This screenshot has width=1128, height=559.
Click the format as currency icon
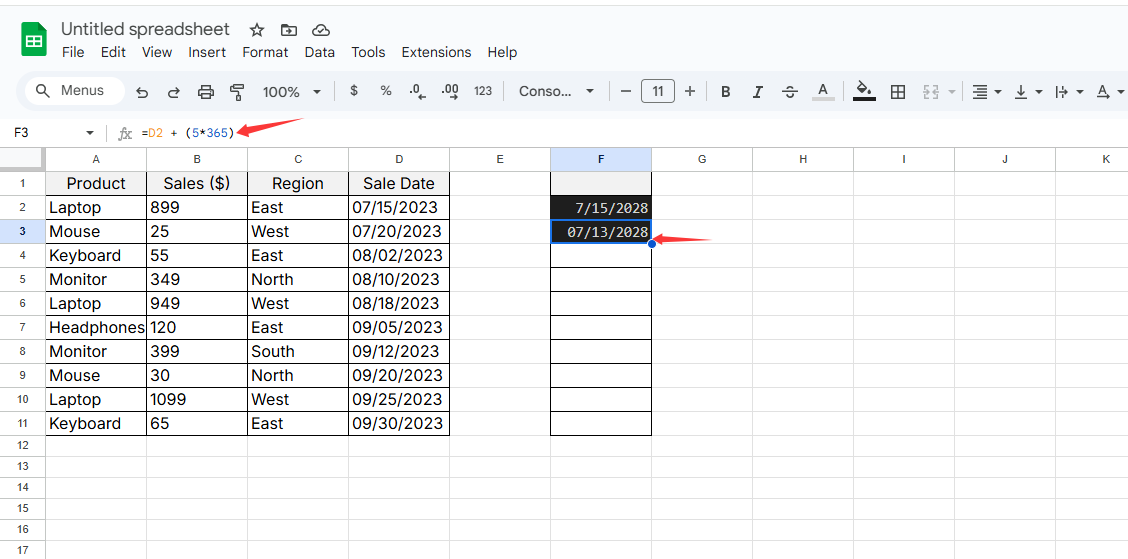354,91
